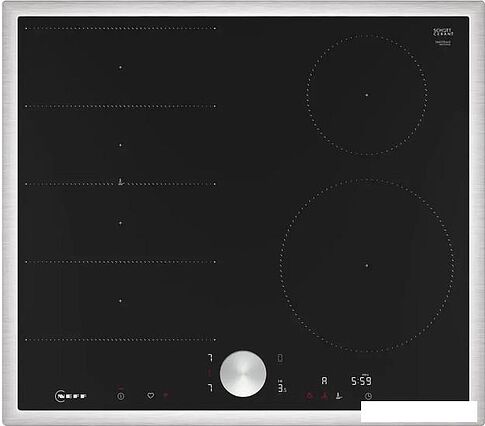Viewport: 485px width, 426px height.
Task: Touch the centre of the small round zone
Action: pyautogui.click(x=367, y=95)
